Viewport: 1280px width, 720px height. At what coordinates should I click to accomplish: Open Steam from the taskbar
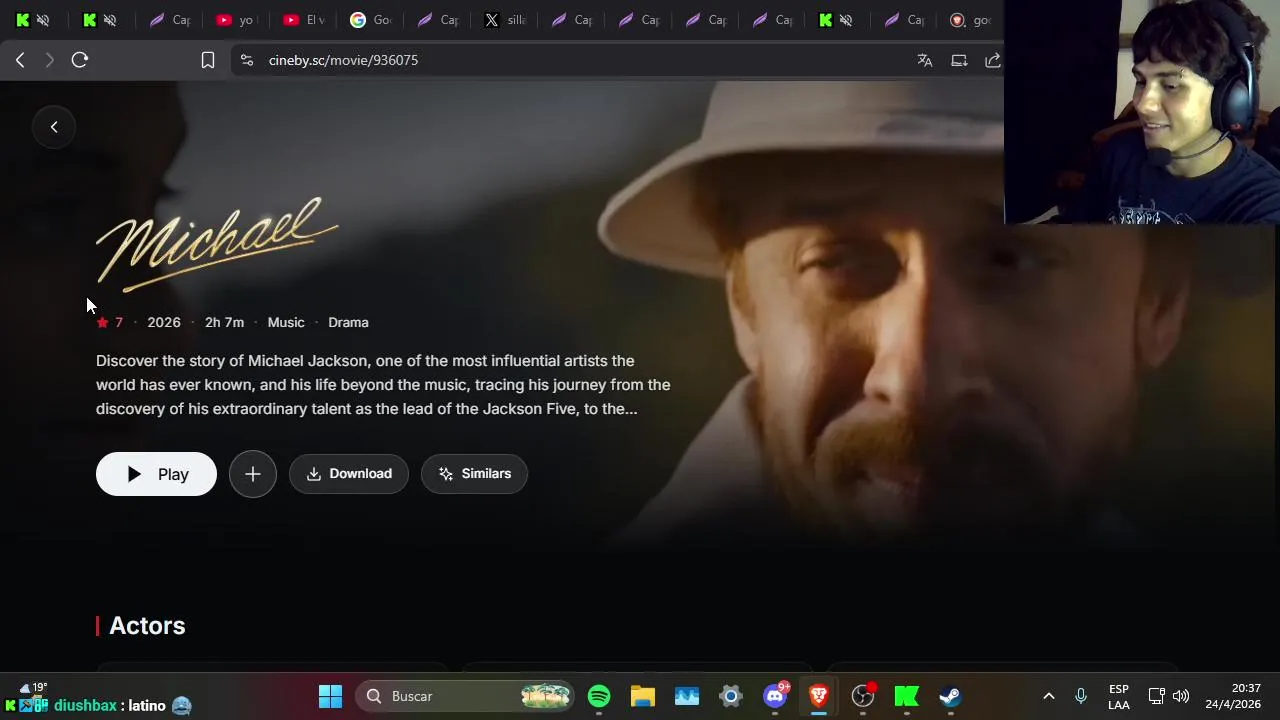(950, 696)
